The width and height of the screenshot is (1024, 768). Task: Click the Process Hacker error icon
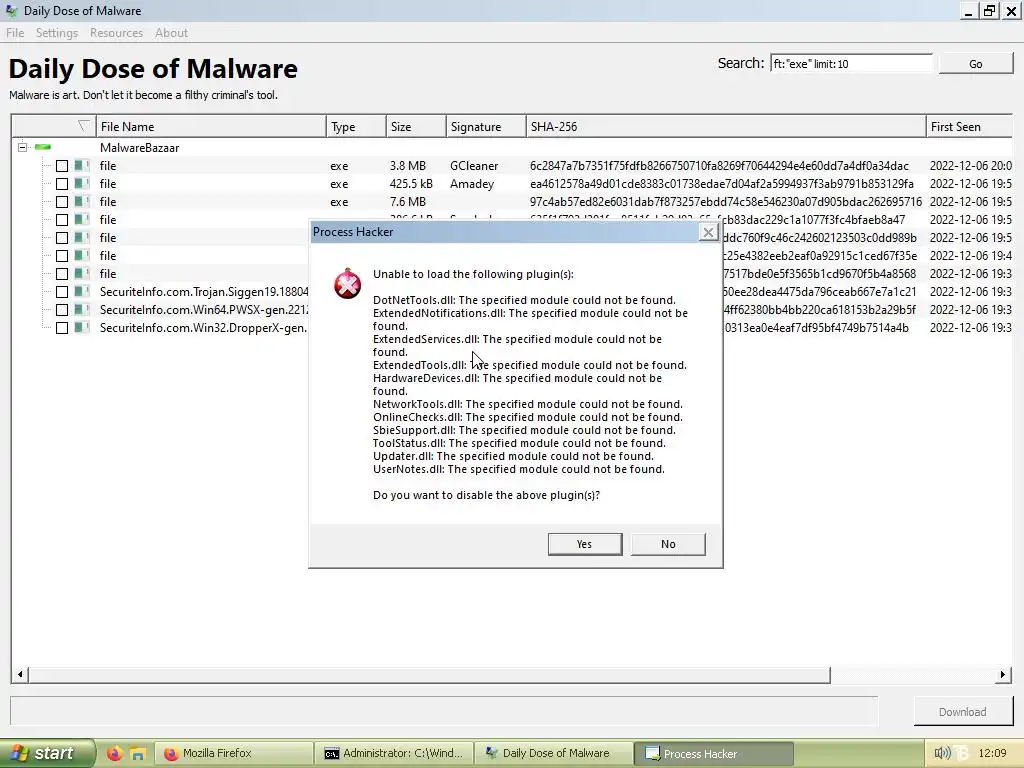coord(347,284)
